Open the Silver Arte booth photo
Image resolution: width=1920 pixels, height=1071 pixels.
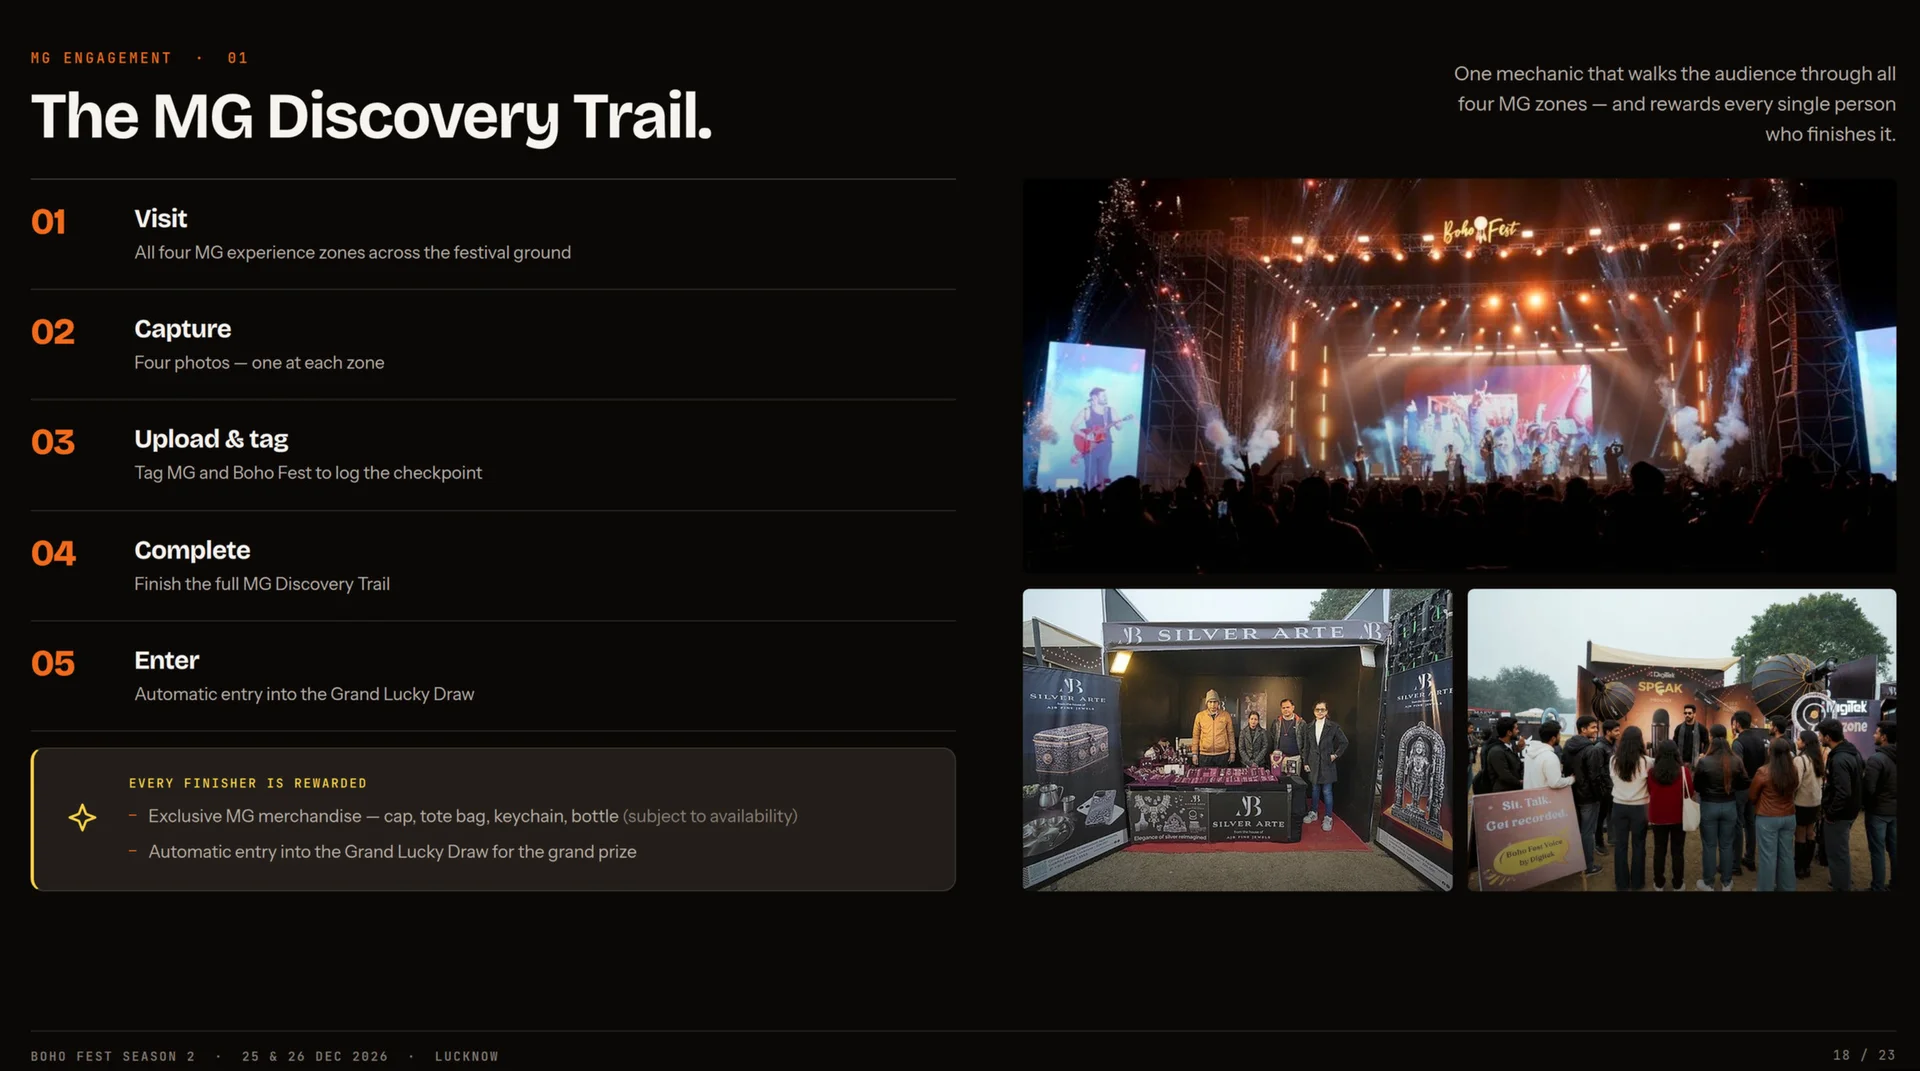1237,740
